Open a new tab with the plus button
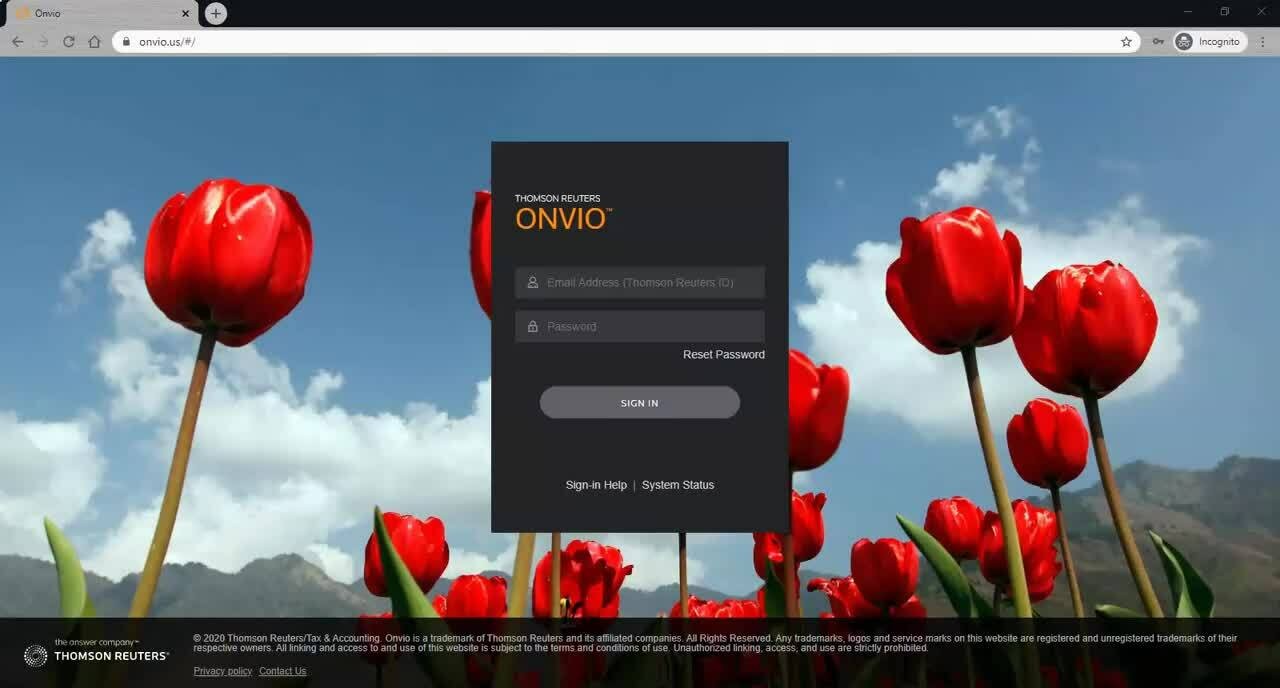The image size is (1280, 688). 216,13
